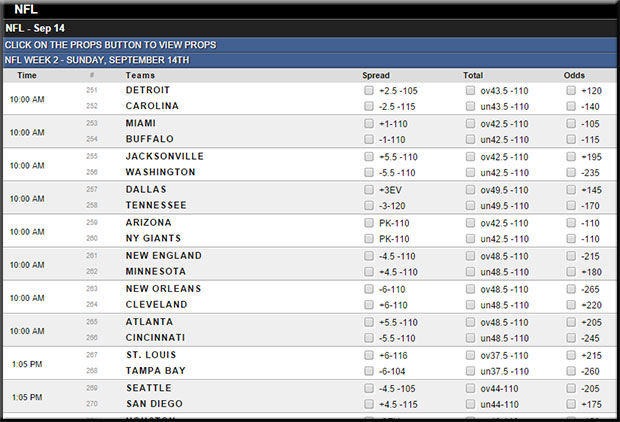Check San Diego +175 odds box
This screenshot has height=422, width=620.
[571, 405]
